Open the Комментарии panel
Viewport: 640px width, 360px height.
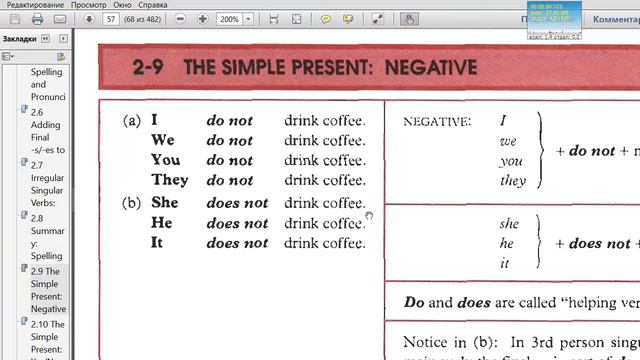coord(616,19)
